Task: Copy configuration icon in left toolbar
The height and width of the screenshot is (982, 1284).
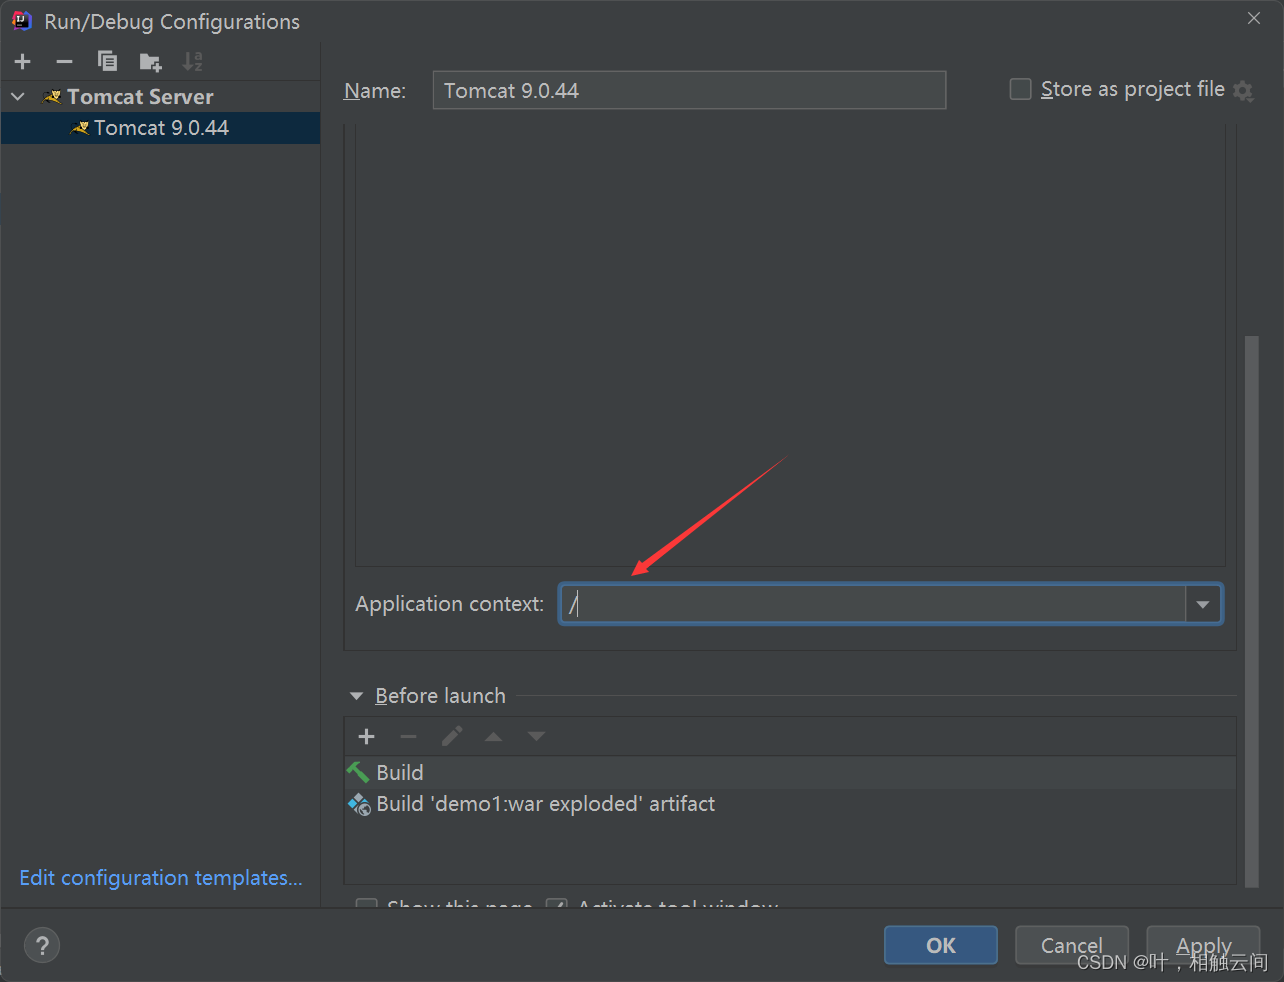Action: 107,62
